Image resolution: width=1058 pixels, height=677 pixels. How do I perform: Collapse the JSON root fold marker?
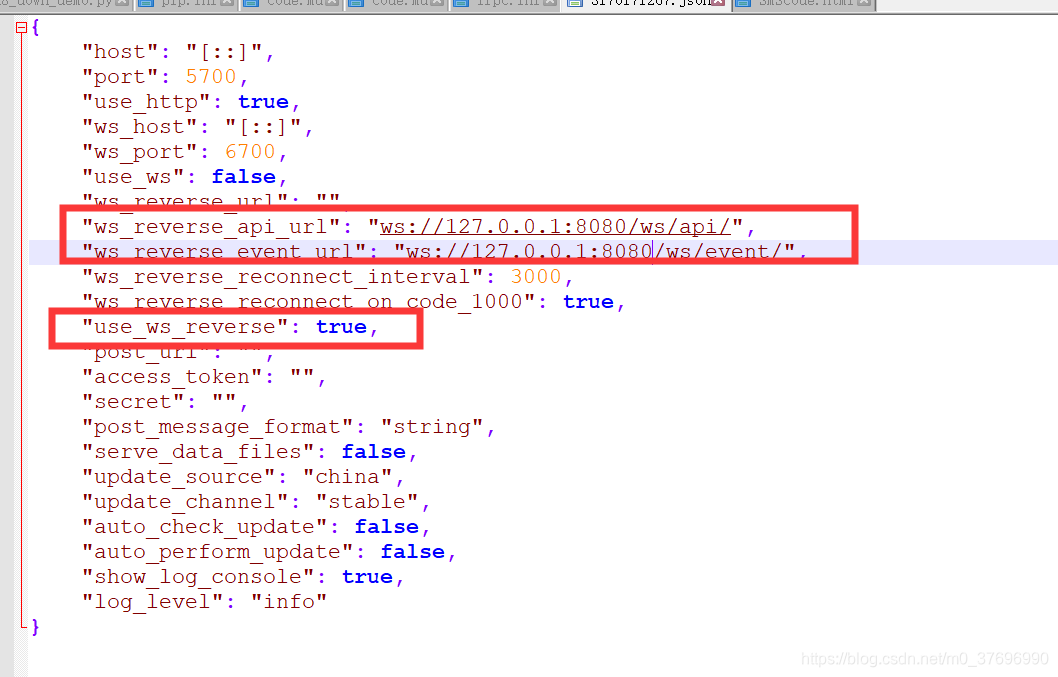click(x=21, y=28)
